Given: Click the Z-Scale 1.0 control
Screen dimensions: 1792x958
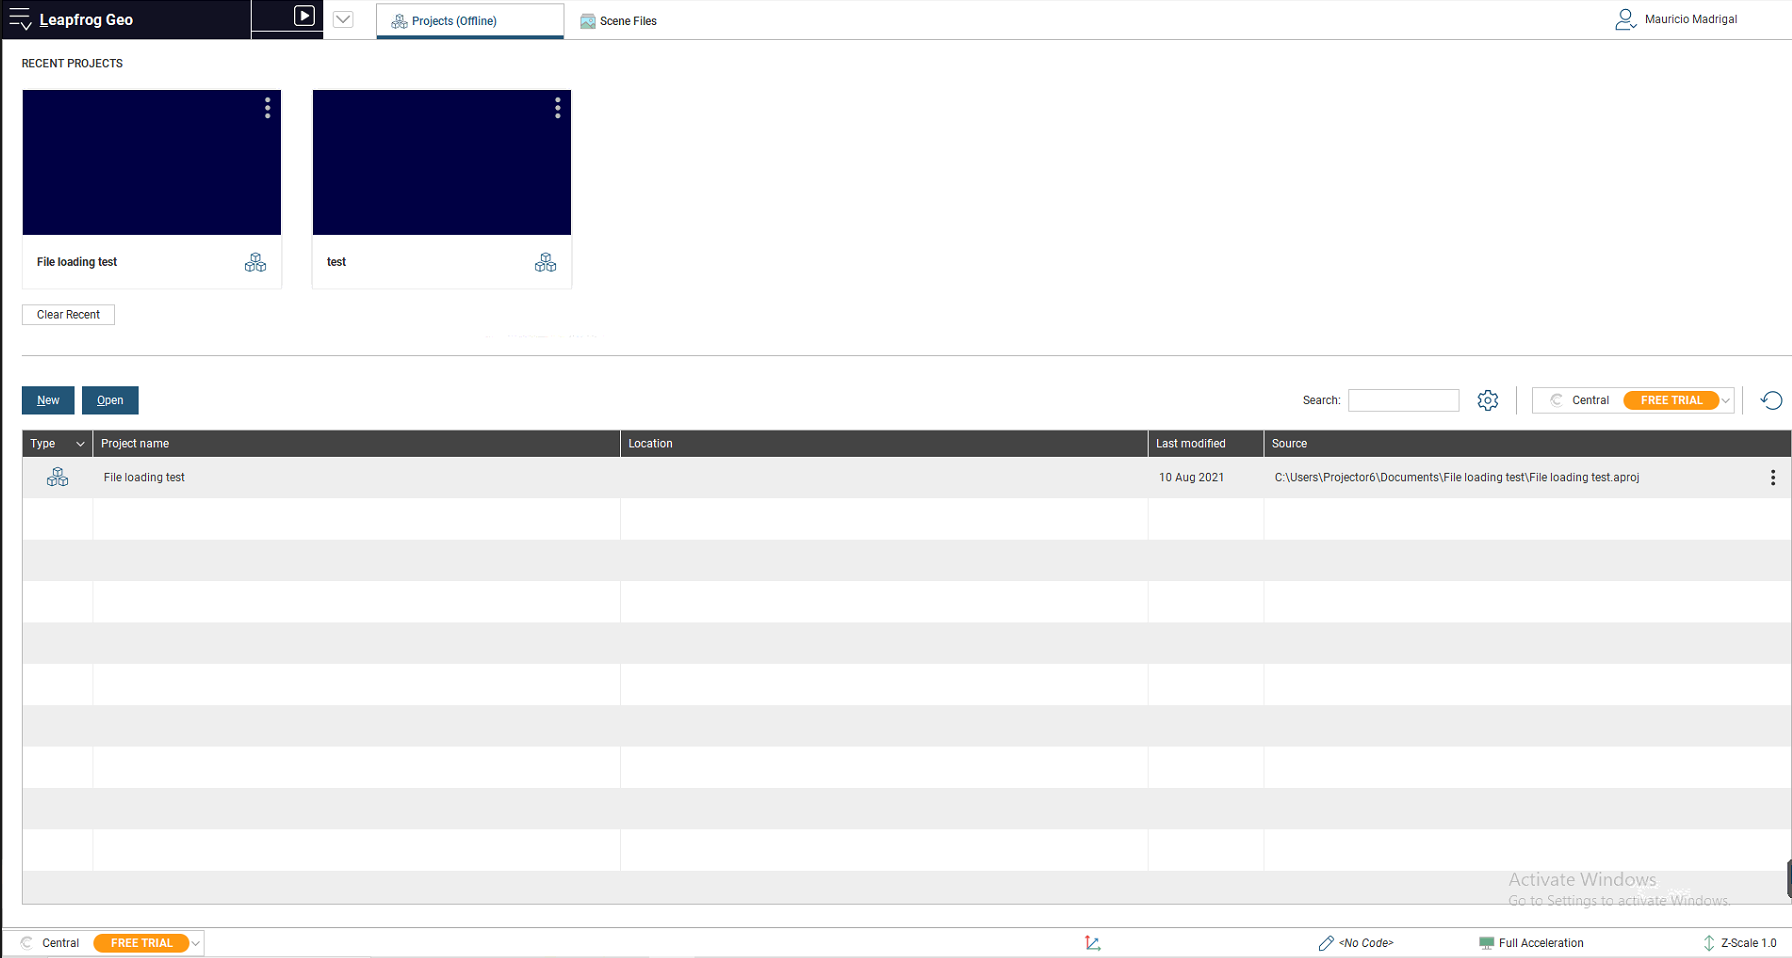Looking at the screenshot, I should coord(1740,943).
